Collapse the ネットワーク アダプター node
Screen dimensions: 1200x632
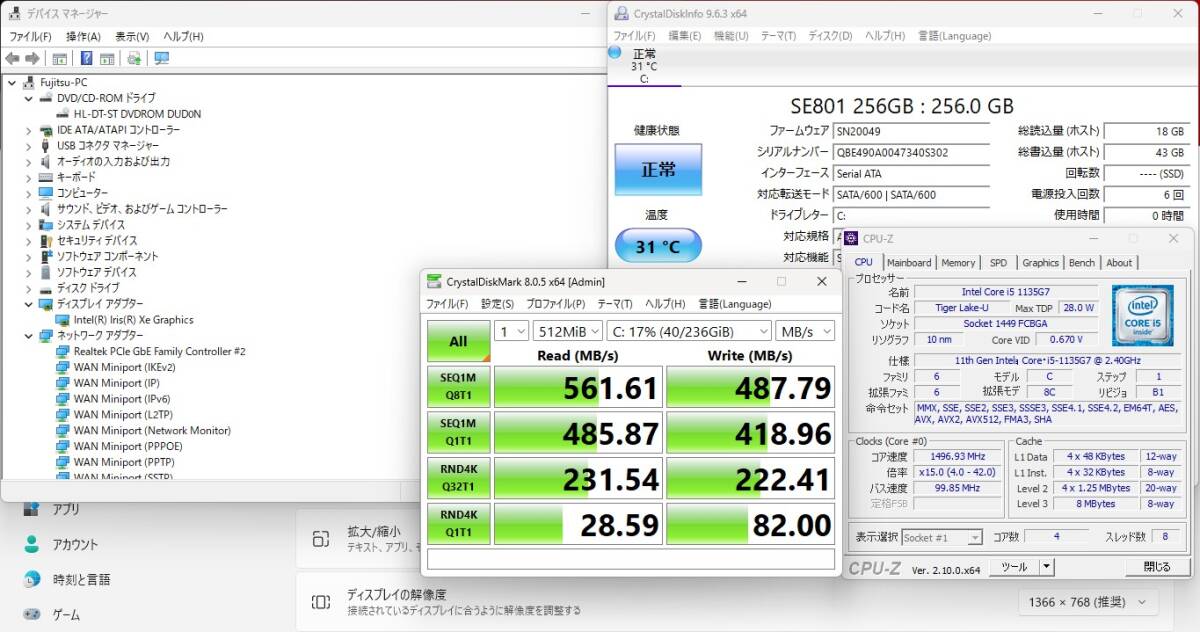(x=28, y=336)
